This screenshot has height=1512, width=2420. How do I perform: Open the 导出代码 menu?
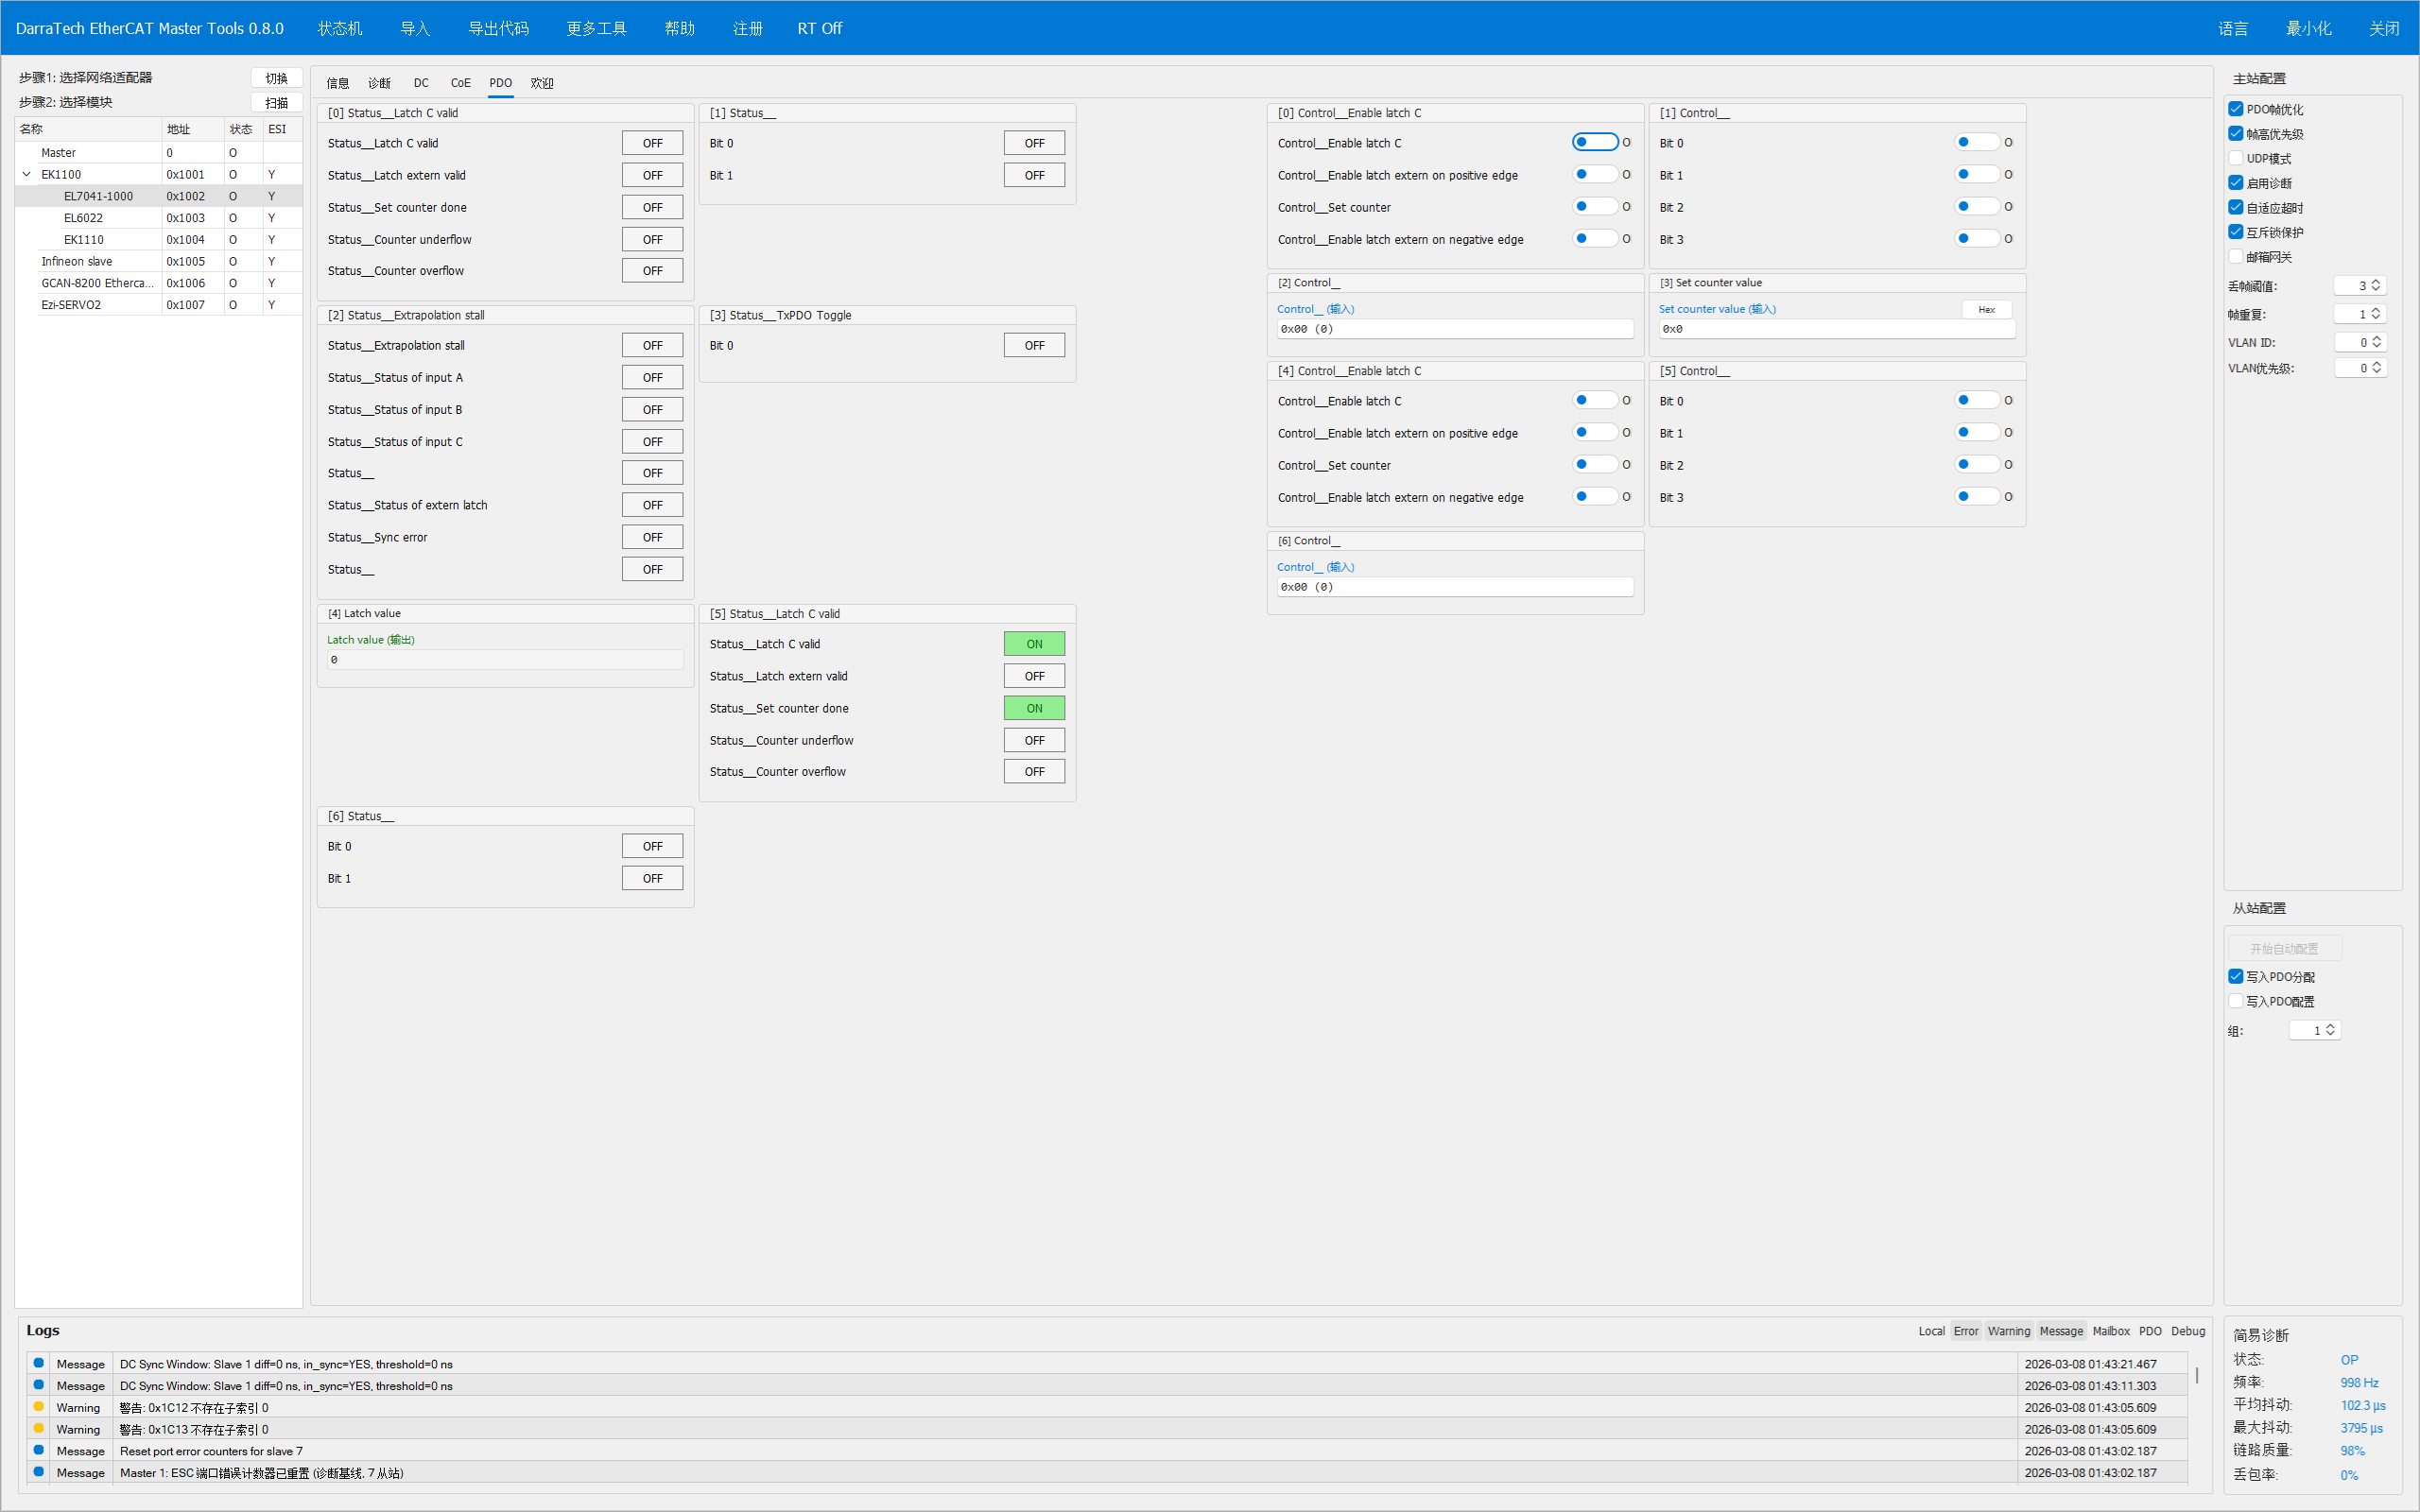coord(498,28)
